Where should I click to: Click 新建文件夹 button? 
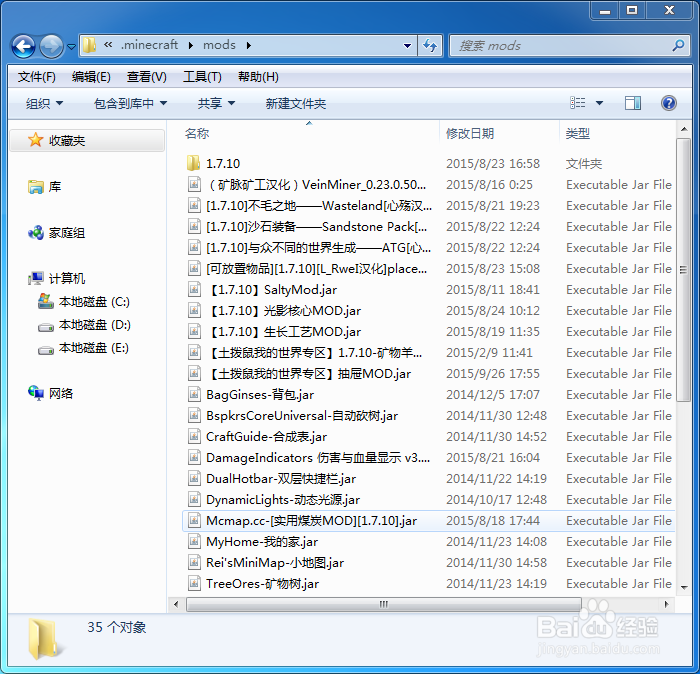coord(296,104)
